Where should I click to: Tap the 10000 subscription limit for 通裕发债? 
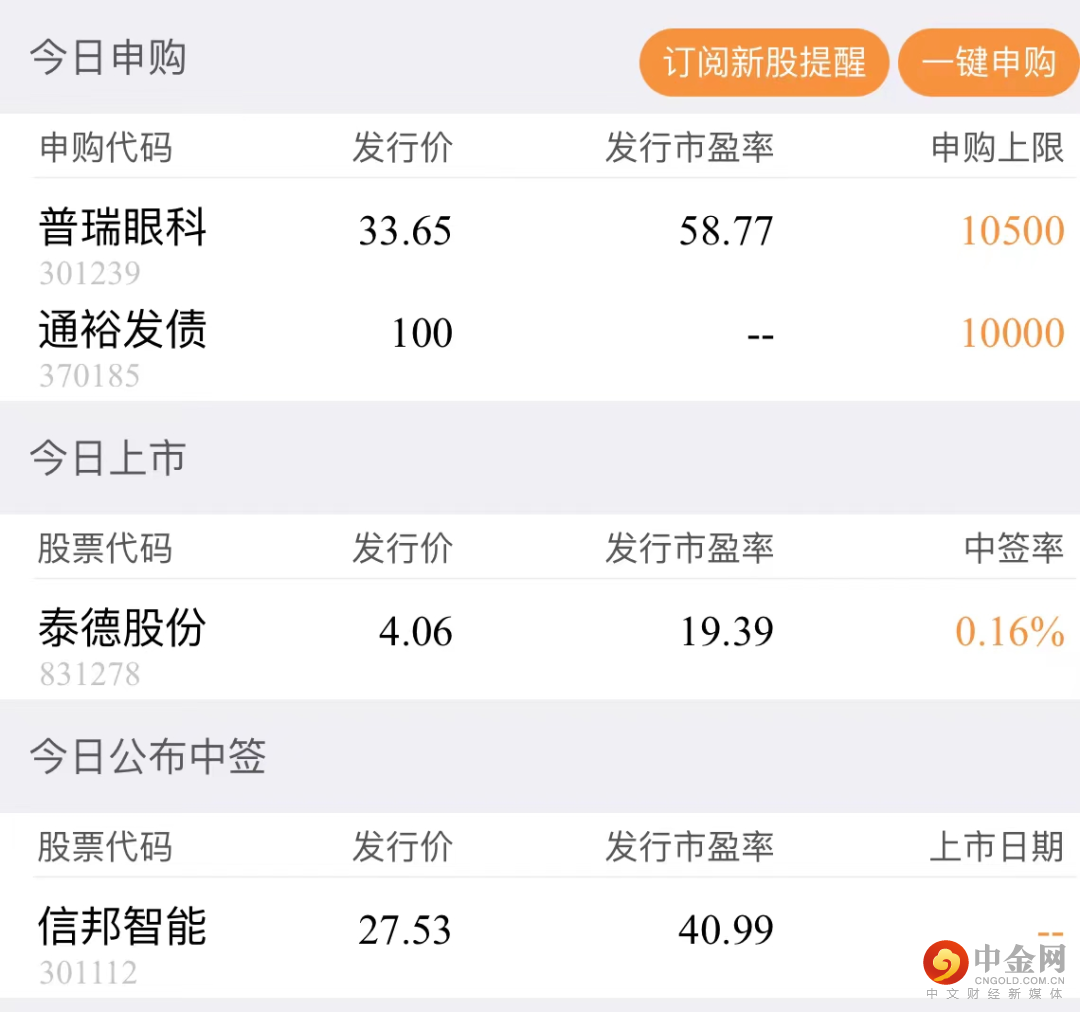point(1012,333)
